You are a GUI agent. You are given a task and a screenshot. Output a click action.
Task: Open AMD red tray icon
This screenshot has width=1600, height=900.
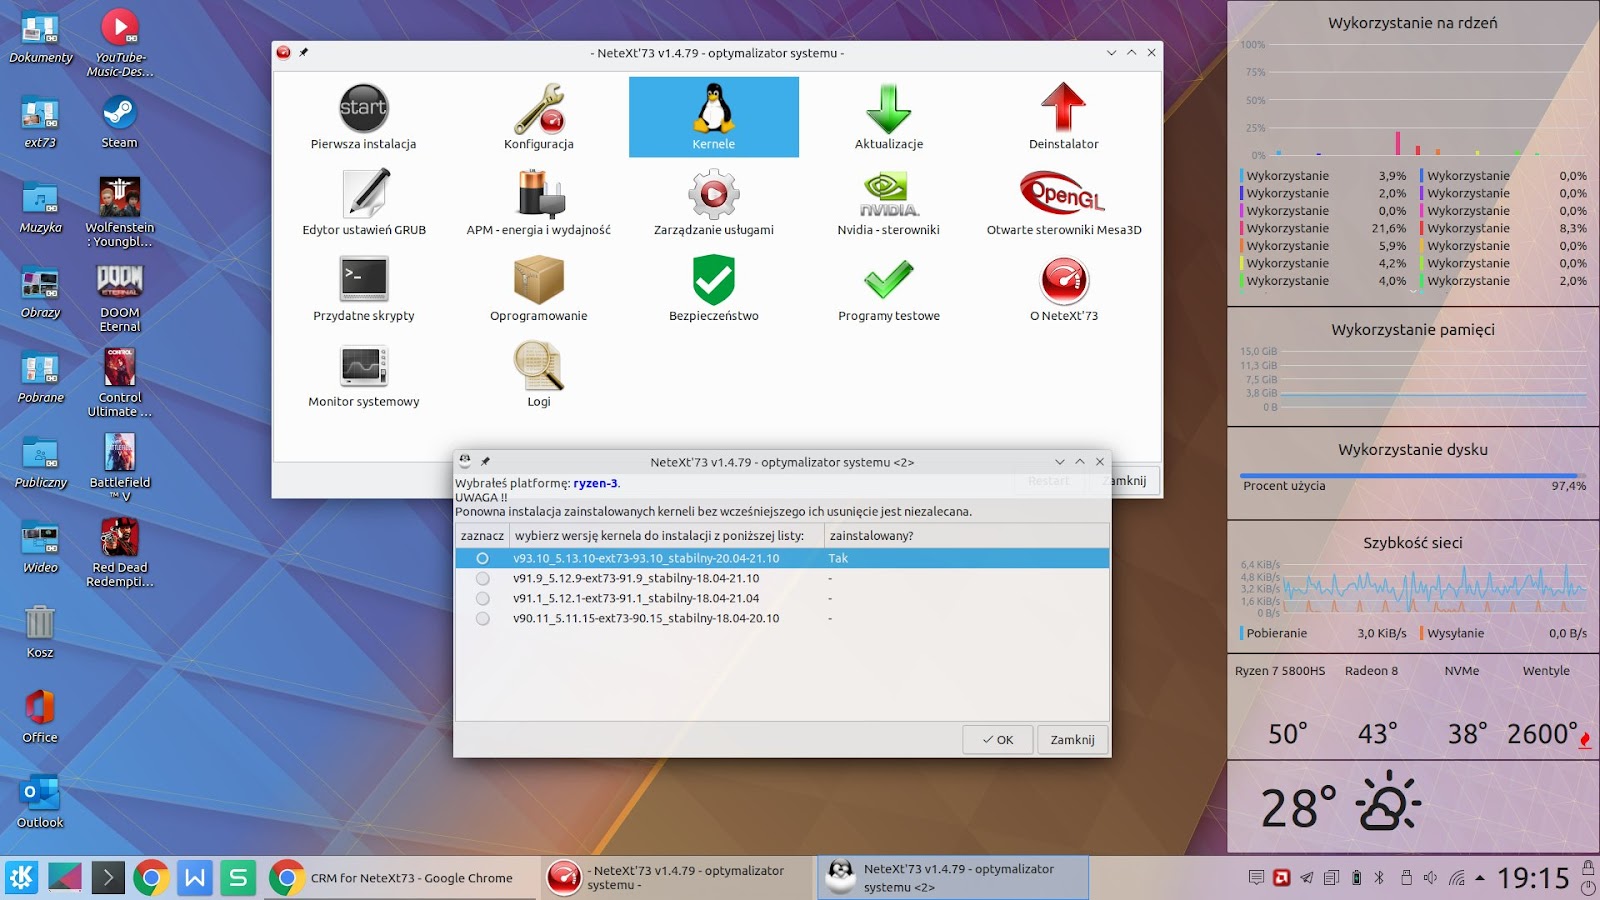pos(1282,878)
